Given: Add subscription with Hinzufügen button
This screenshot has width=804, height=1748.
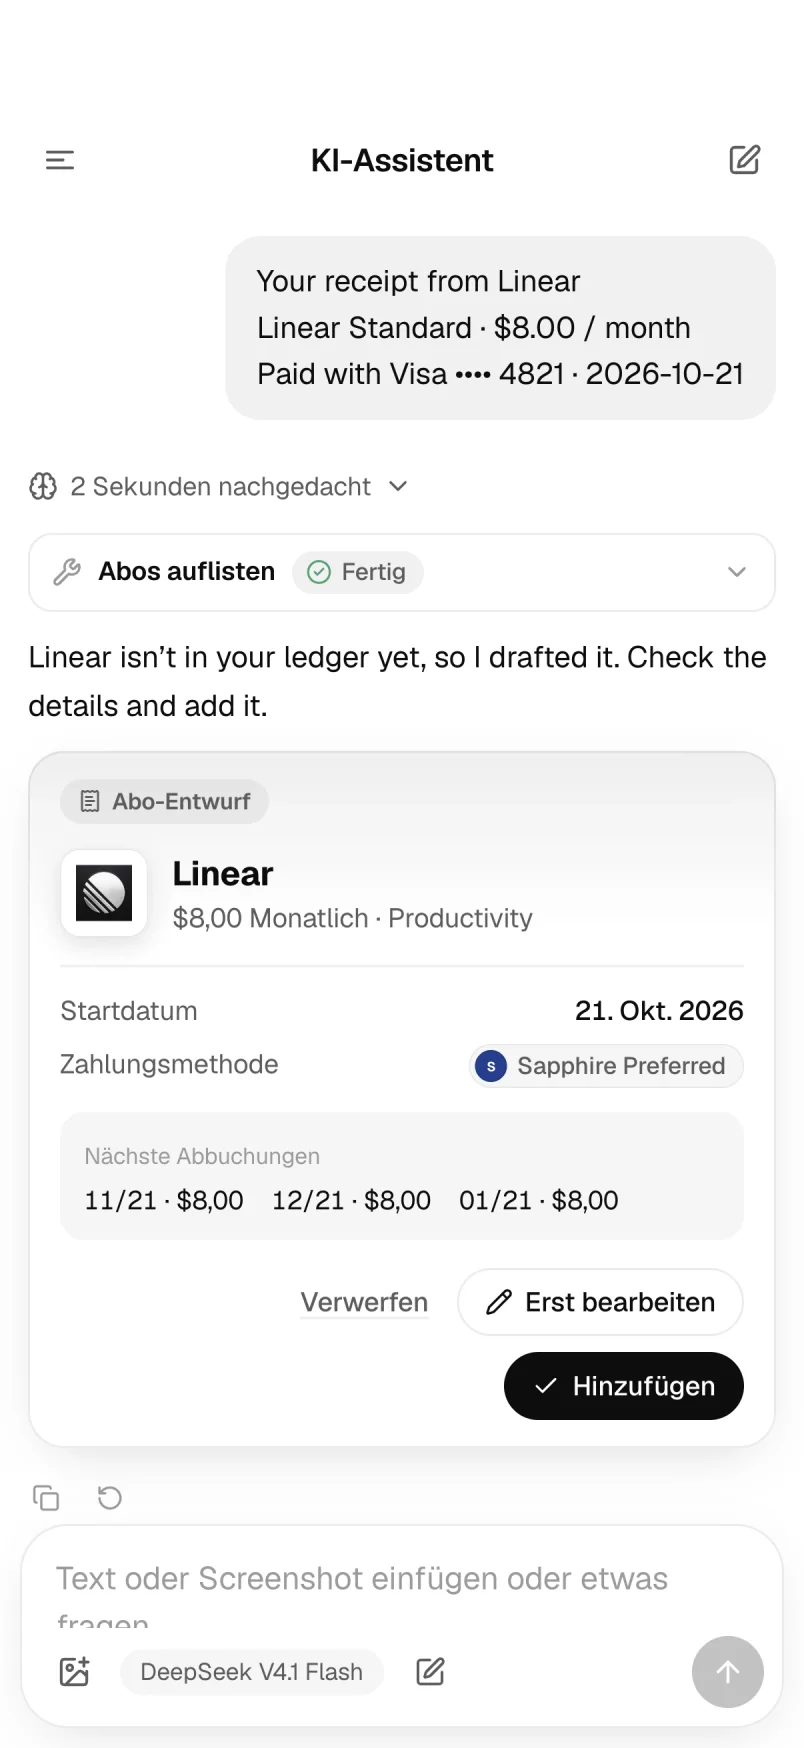Looking at the screenshot, I should 624,1386.
